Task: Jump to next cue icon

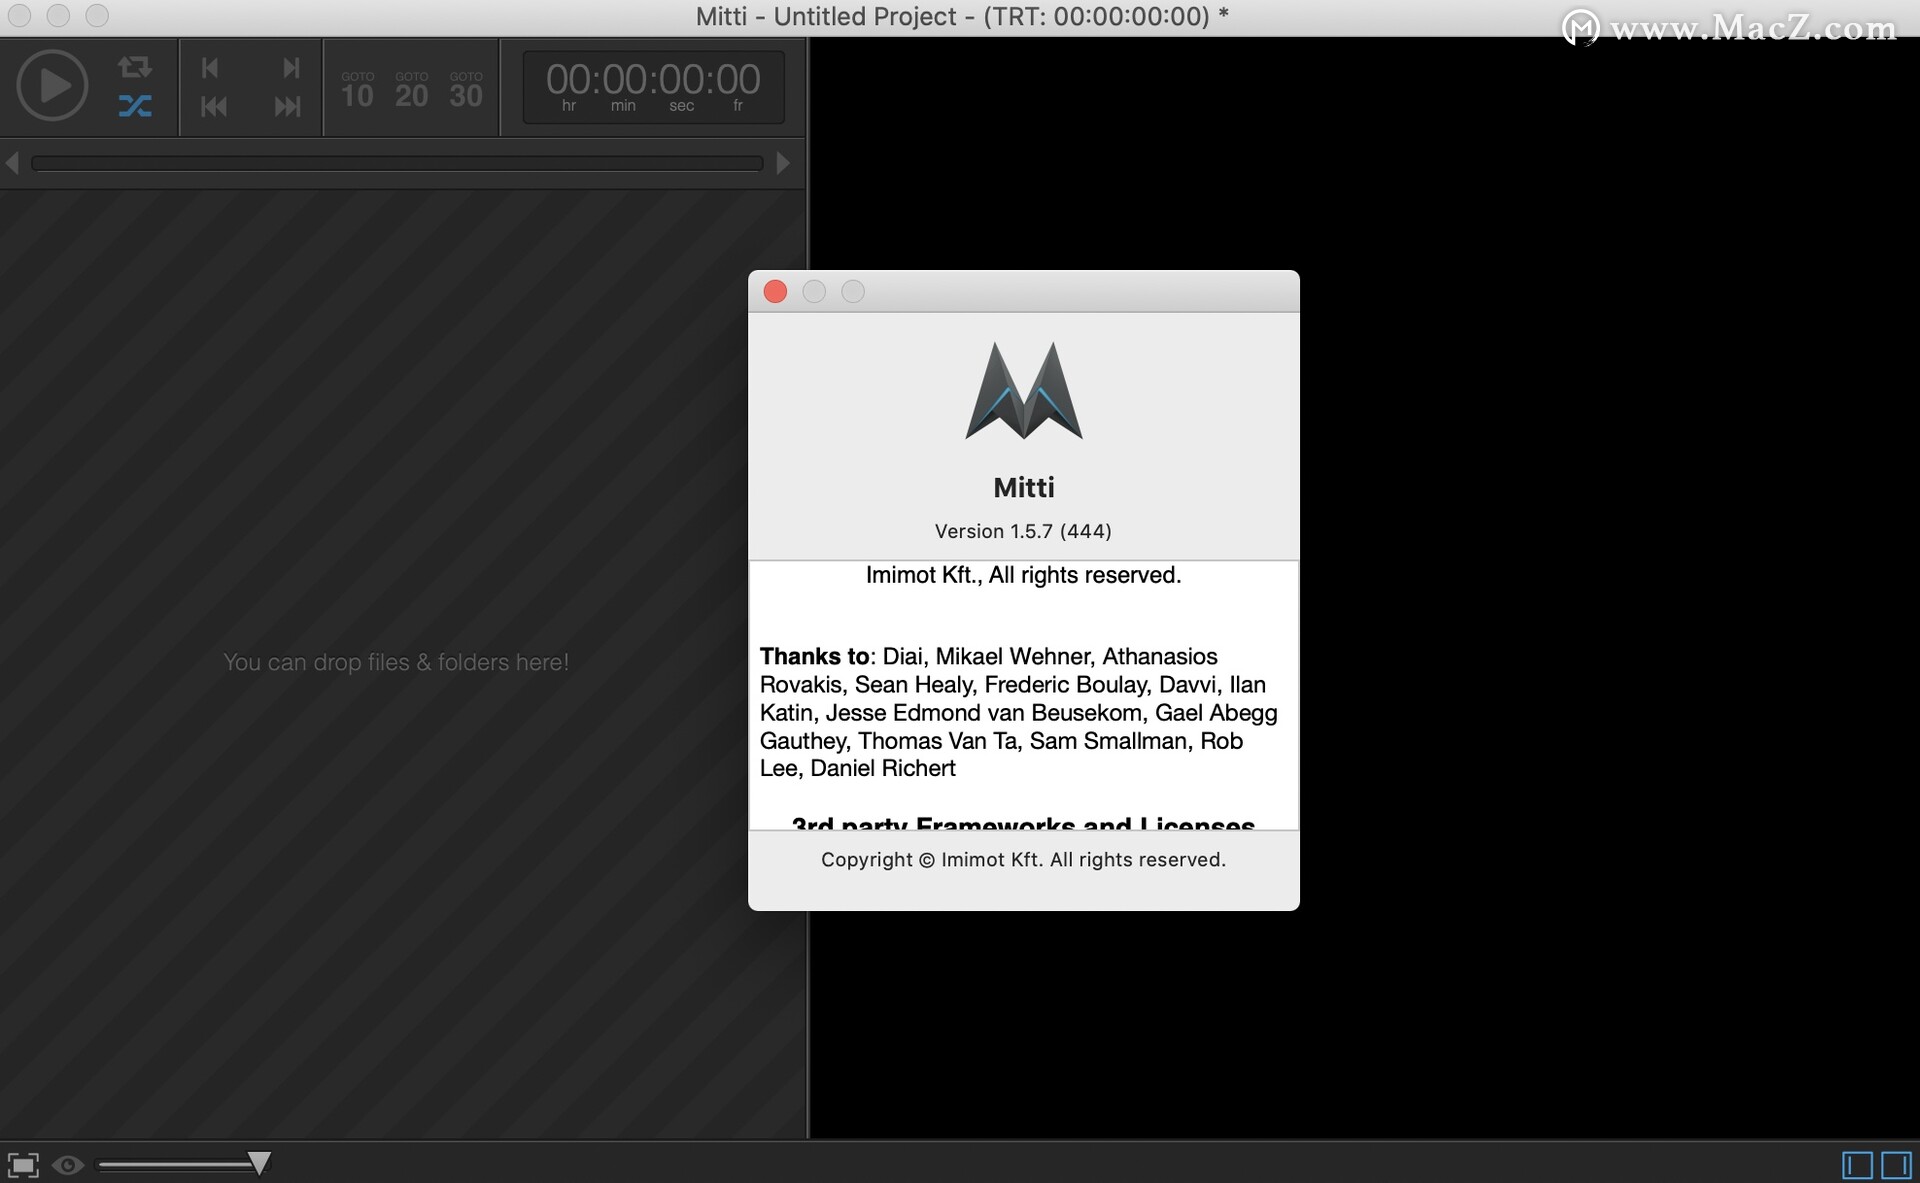Action: (x=290, y=67)
